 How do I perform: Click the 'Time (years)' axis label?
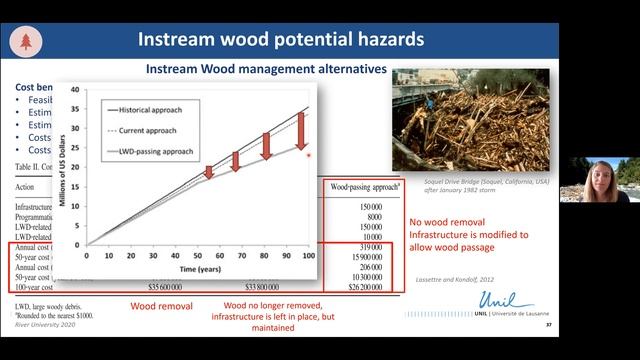point(200,269)
